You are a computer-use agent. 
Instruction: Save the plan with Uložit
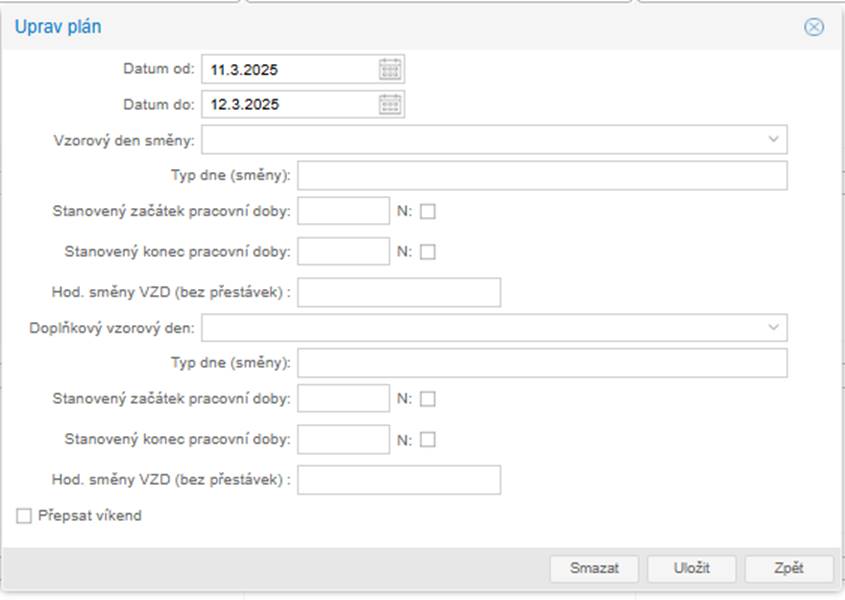click(x=691, y=568)
